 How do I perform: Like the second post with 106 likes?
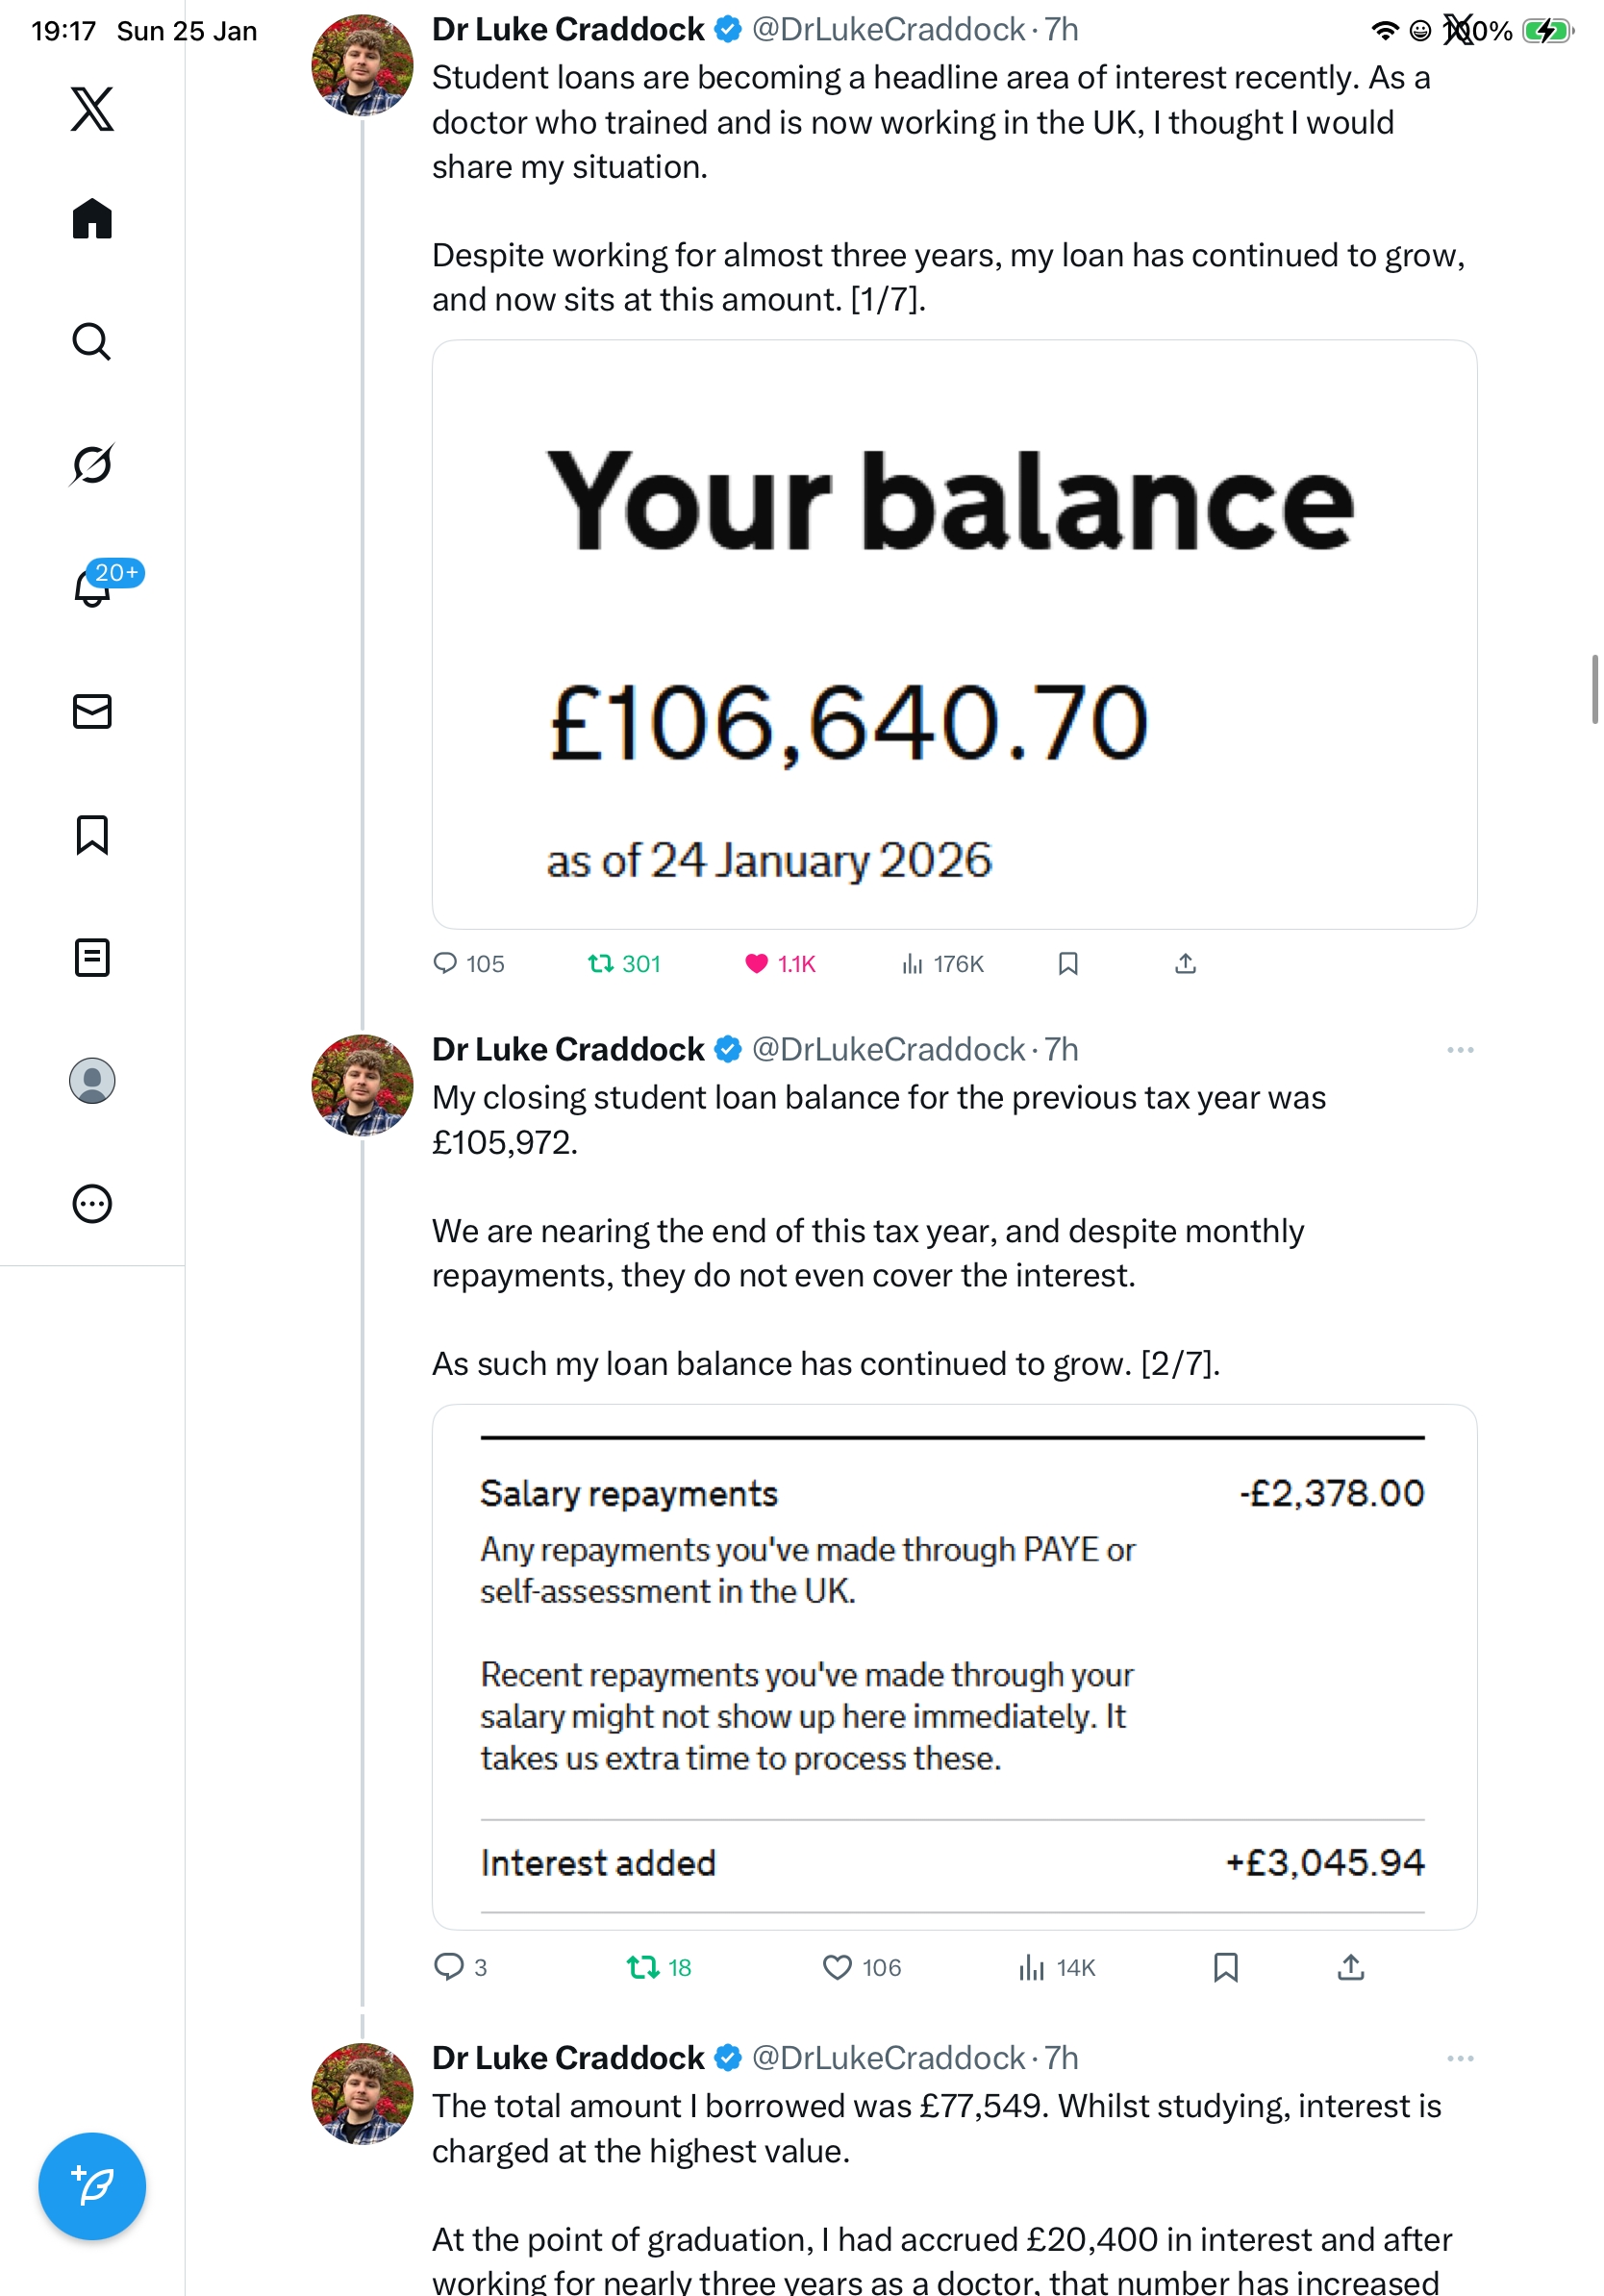[x=837, y=1967]
